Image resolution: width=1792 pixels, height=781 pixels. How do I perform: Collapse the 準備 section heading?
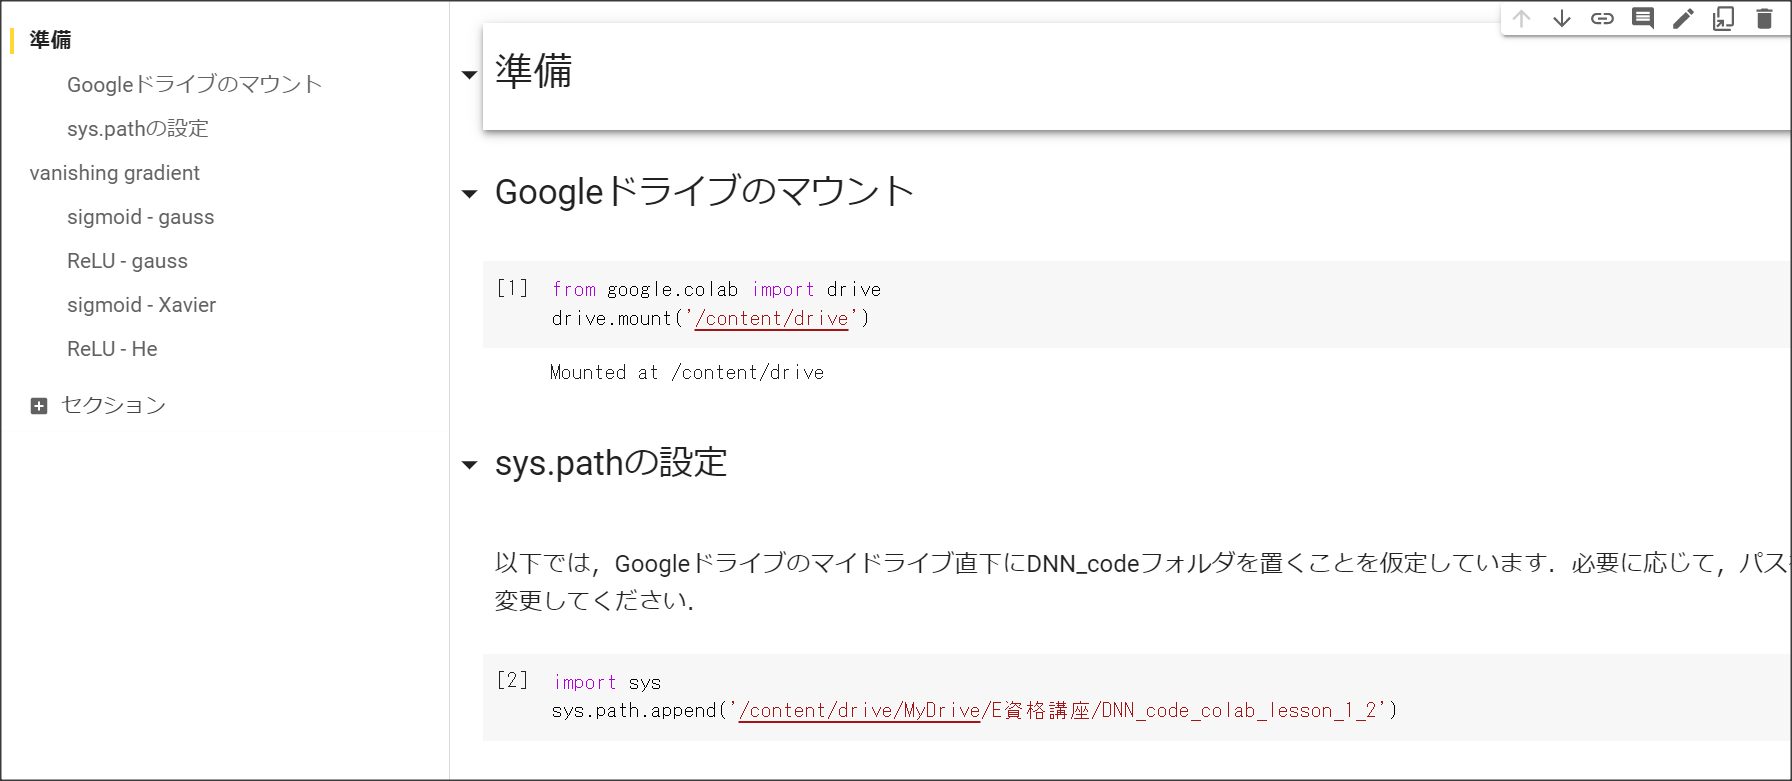pos(469,75)
